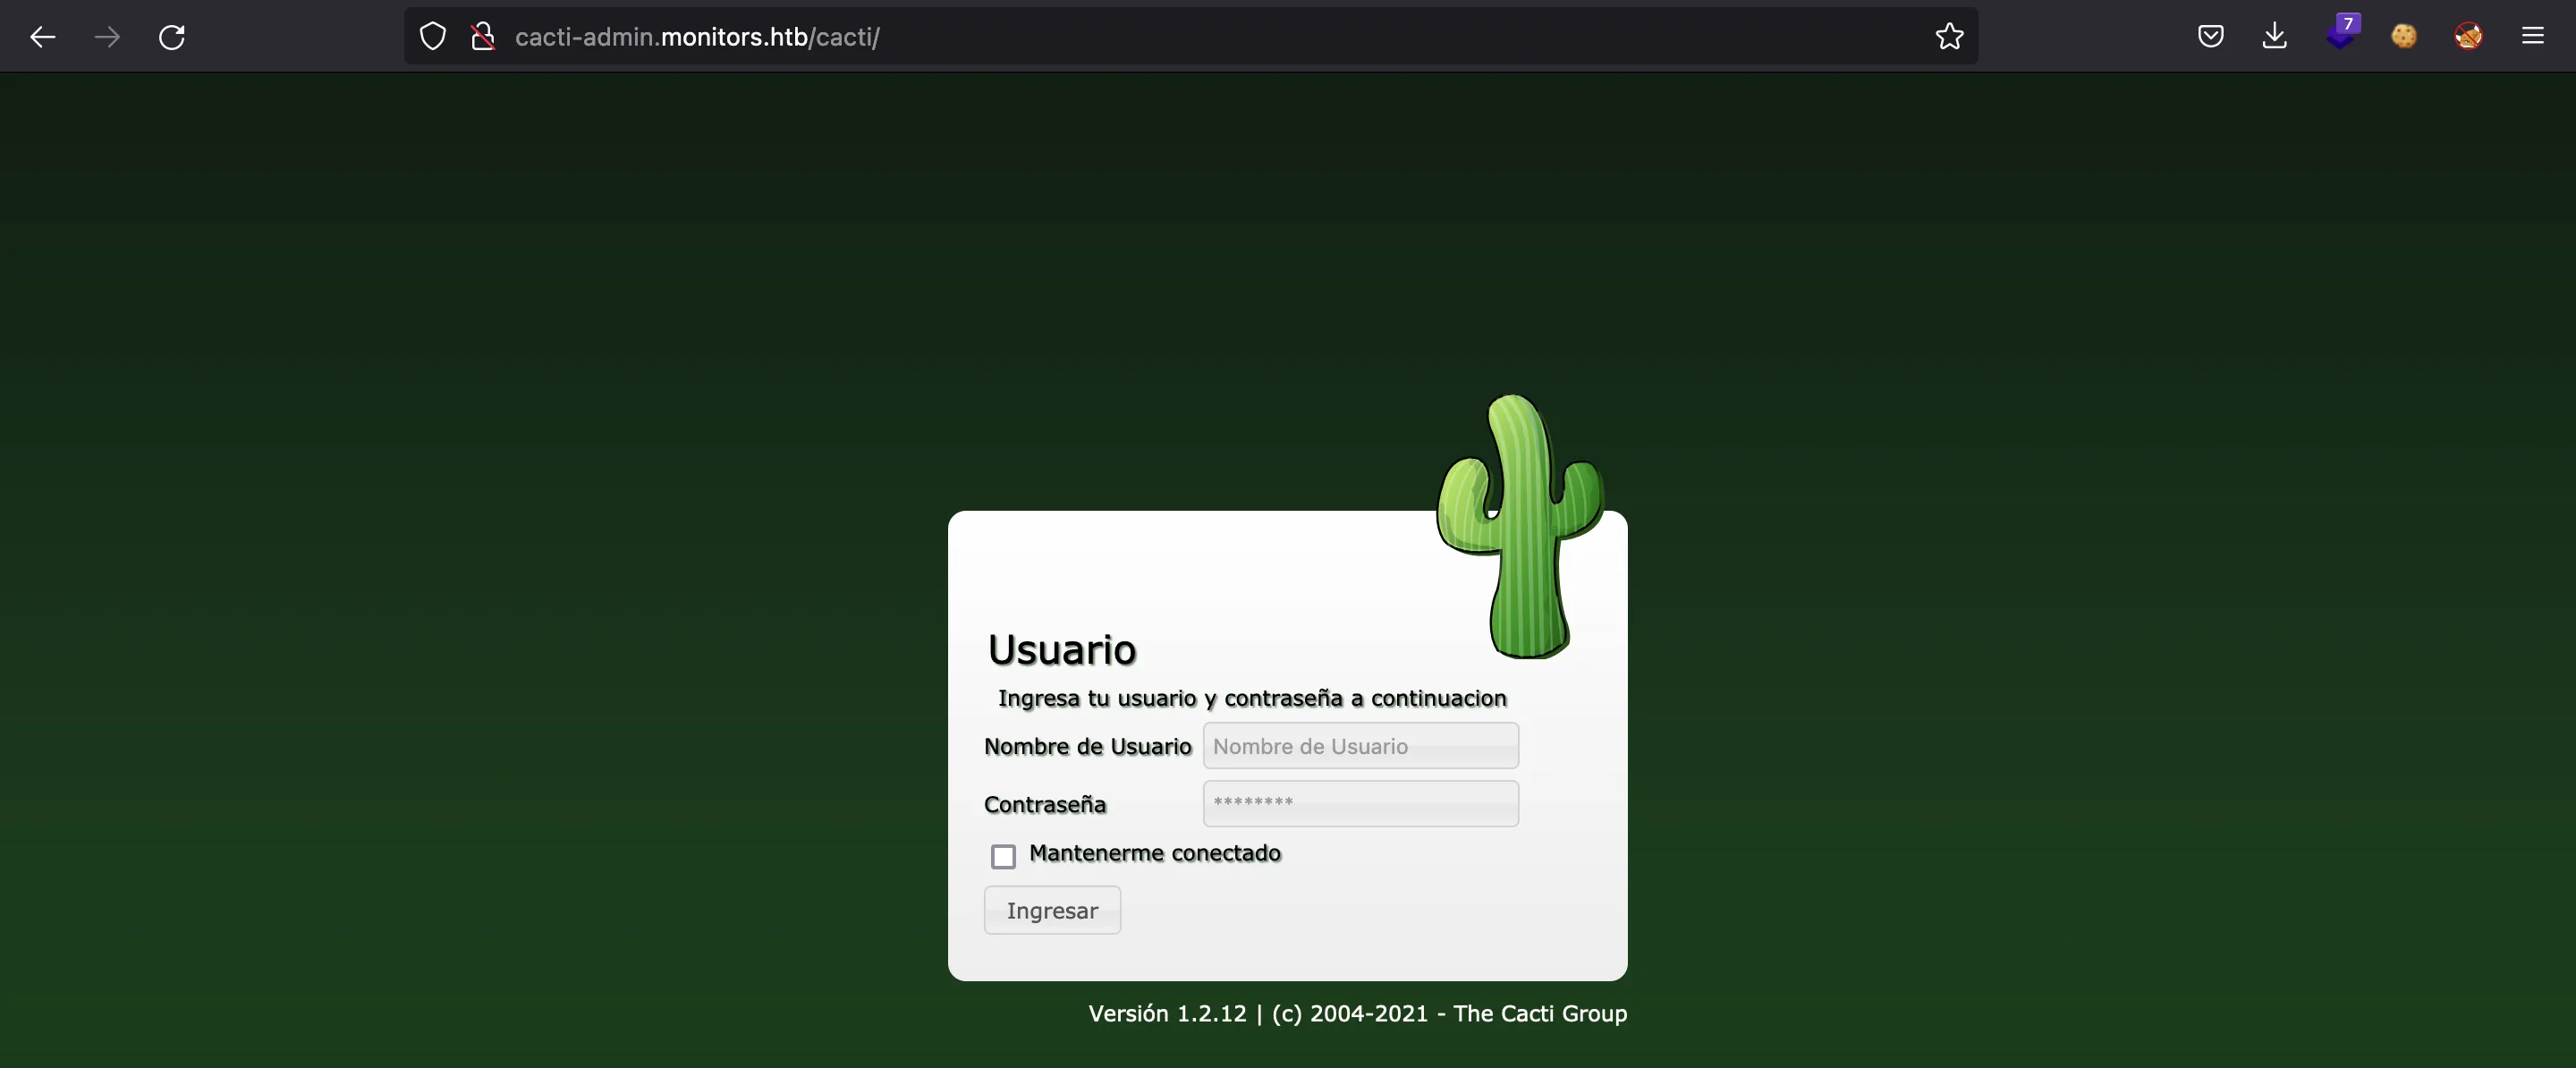Viewport: 2576px width, 1068px height.
Task: Open the cookie editor extension
Action: 2404,37
